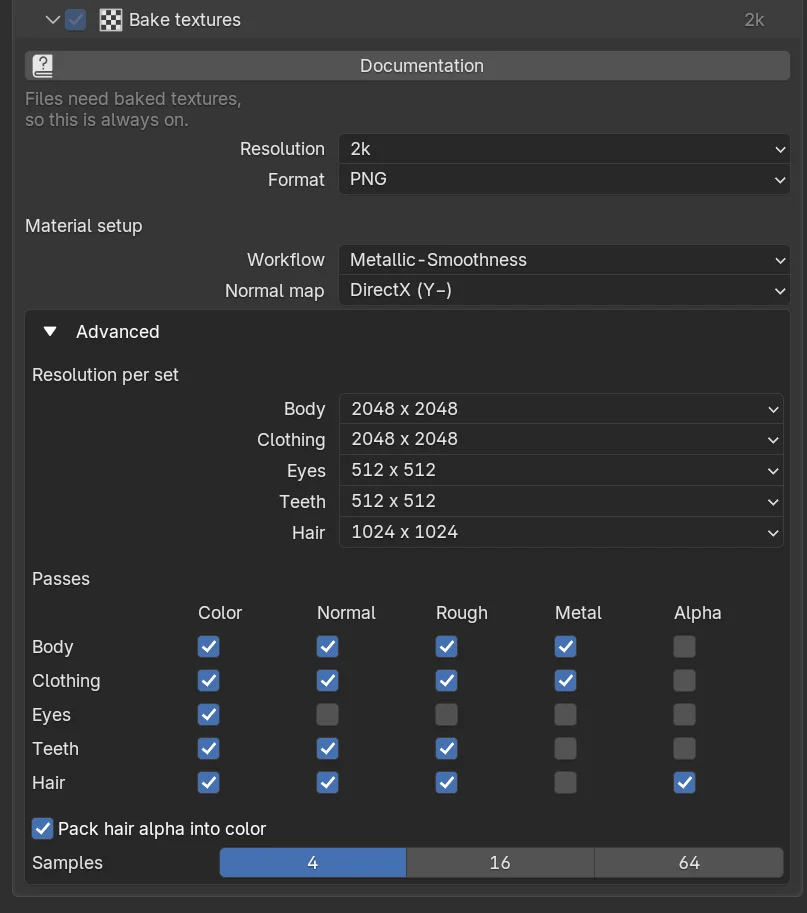Open the Body resolution dropdown

561,409
